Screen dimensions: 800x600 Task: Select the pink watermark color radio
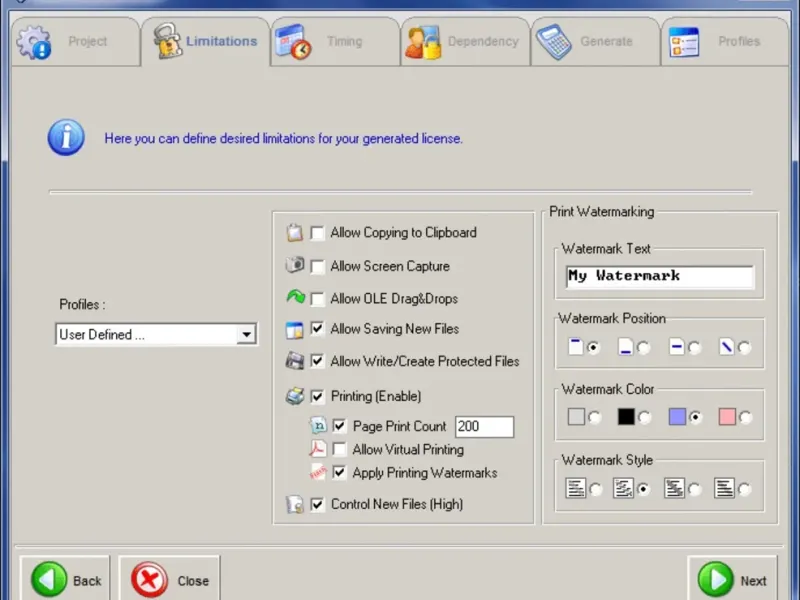coord(745,418)
